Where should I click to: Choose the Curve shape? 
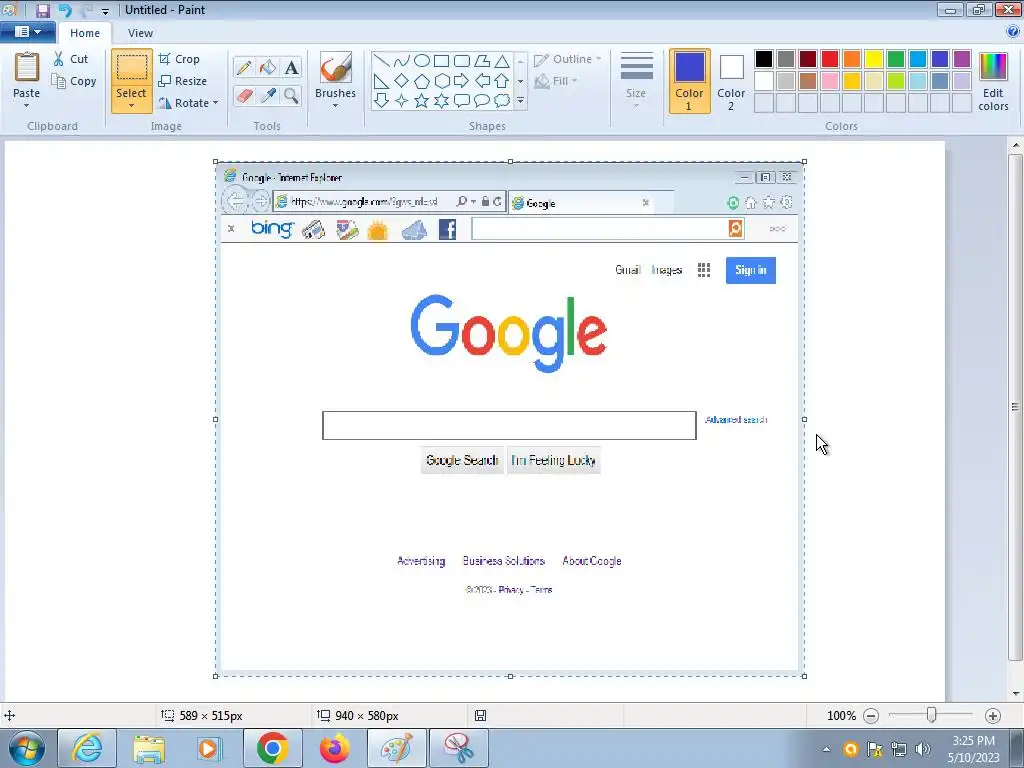coord(402,61)
